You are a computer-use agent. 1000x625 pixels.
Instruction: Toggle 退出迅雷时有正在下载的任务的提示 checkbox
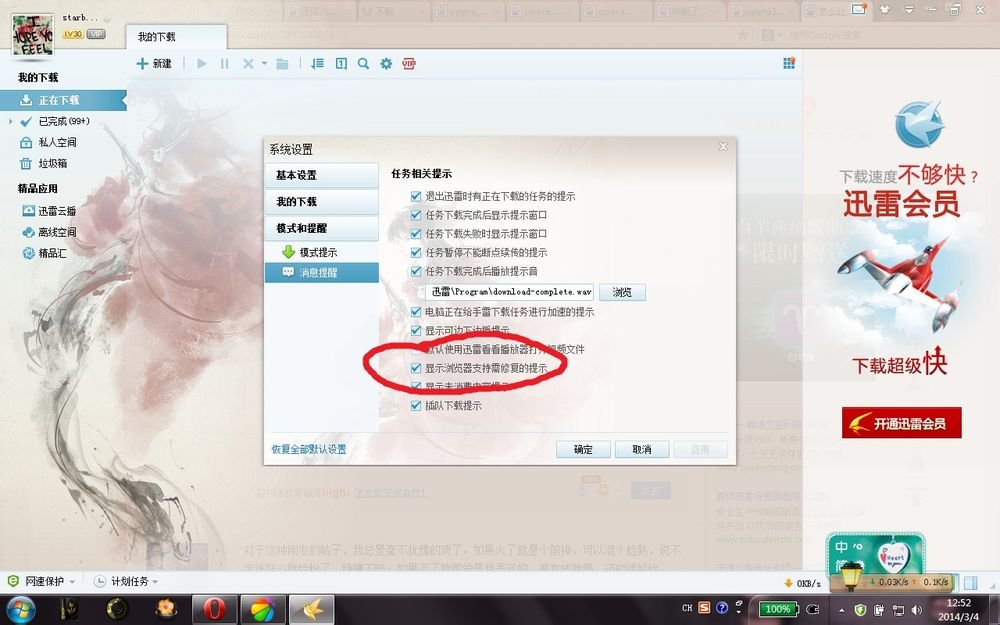coord(416,196)
